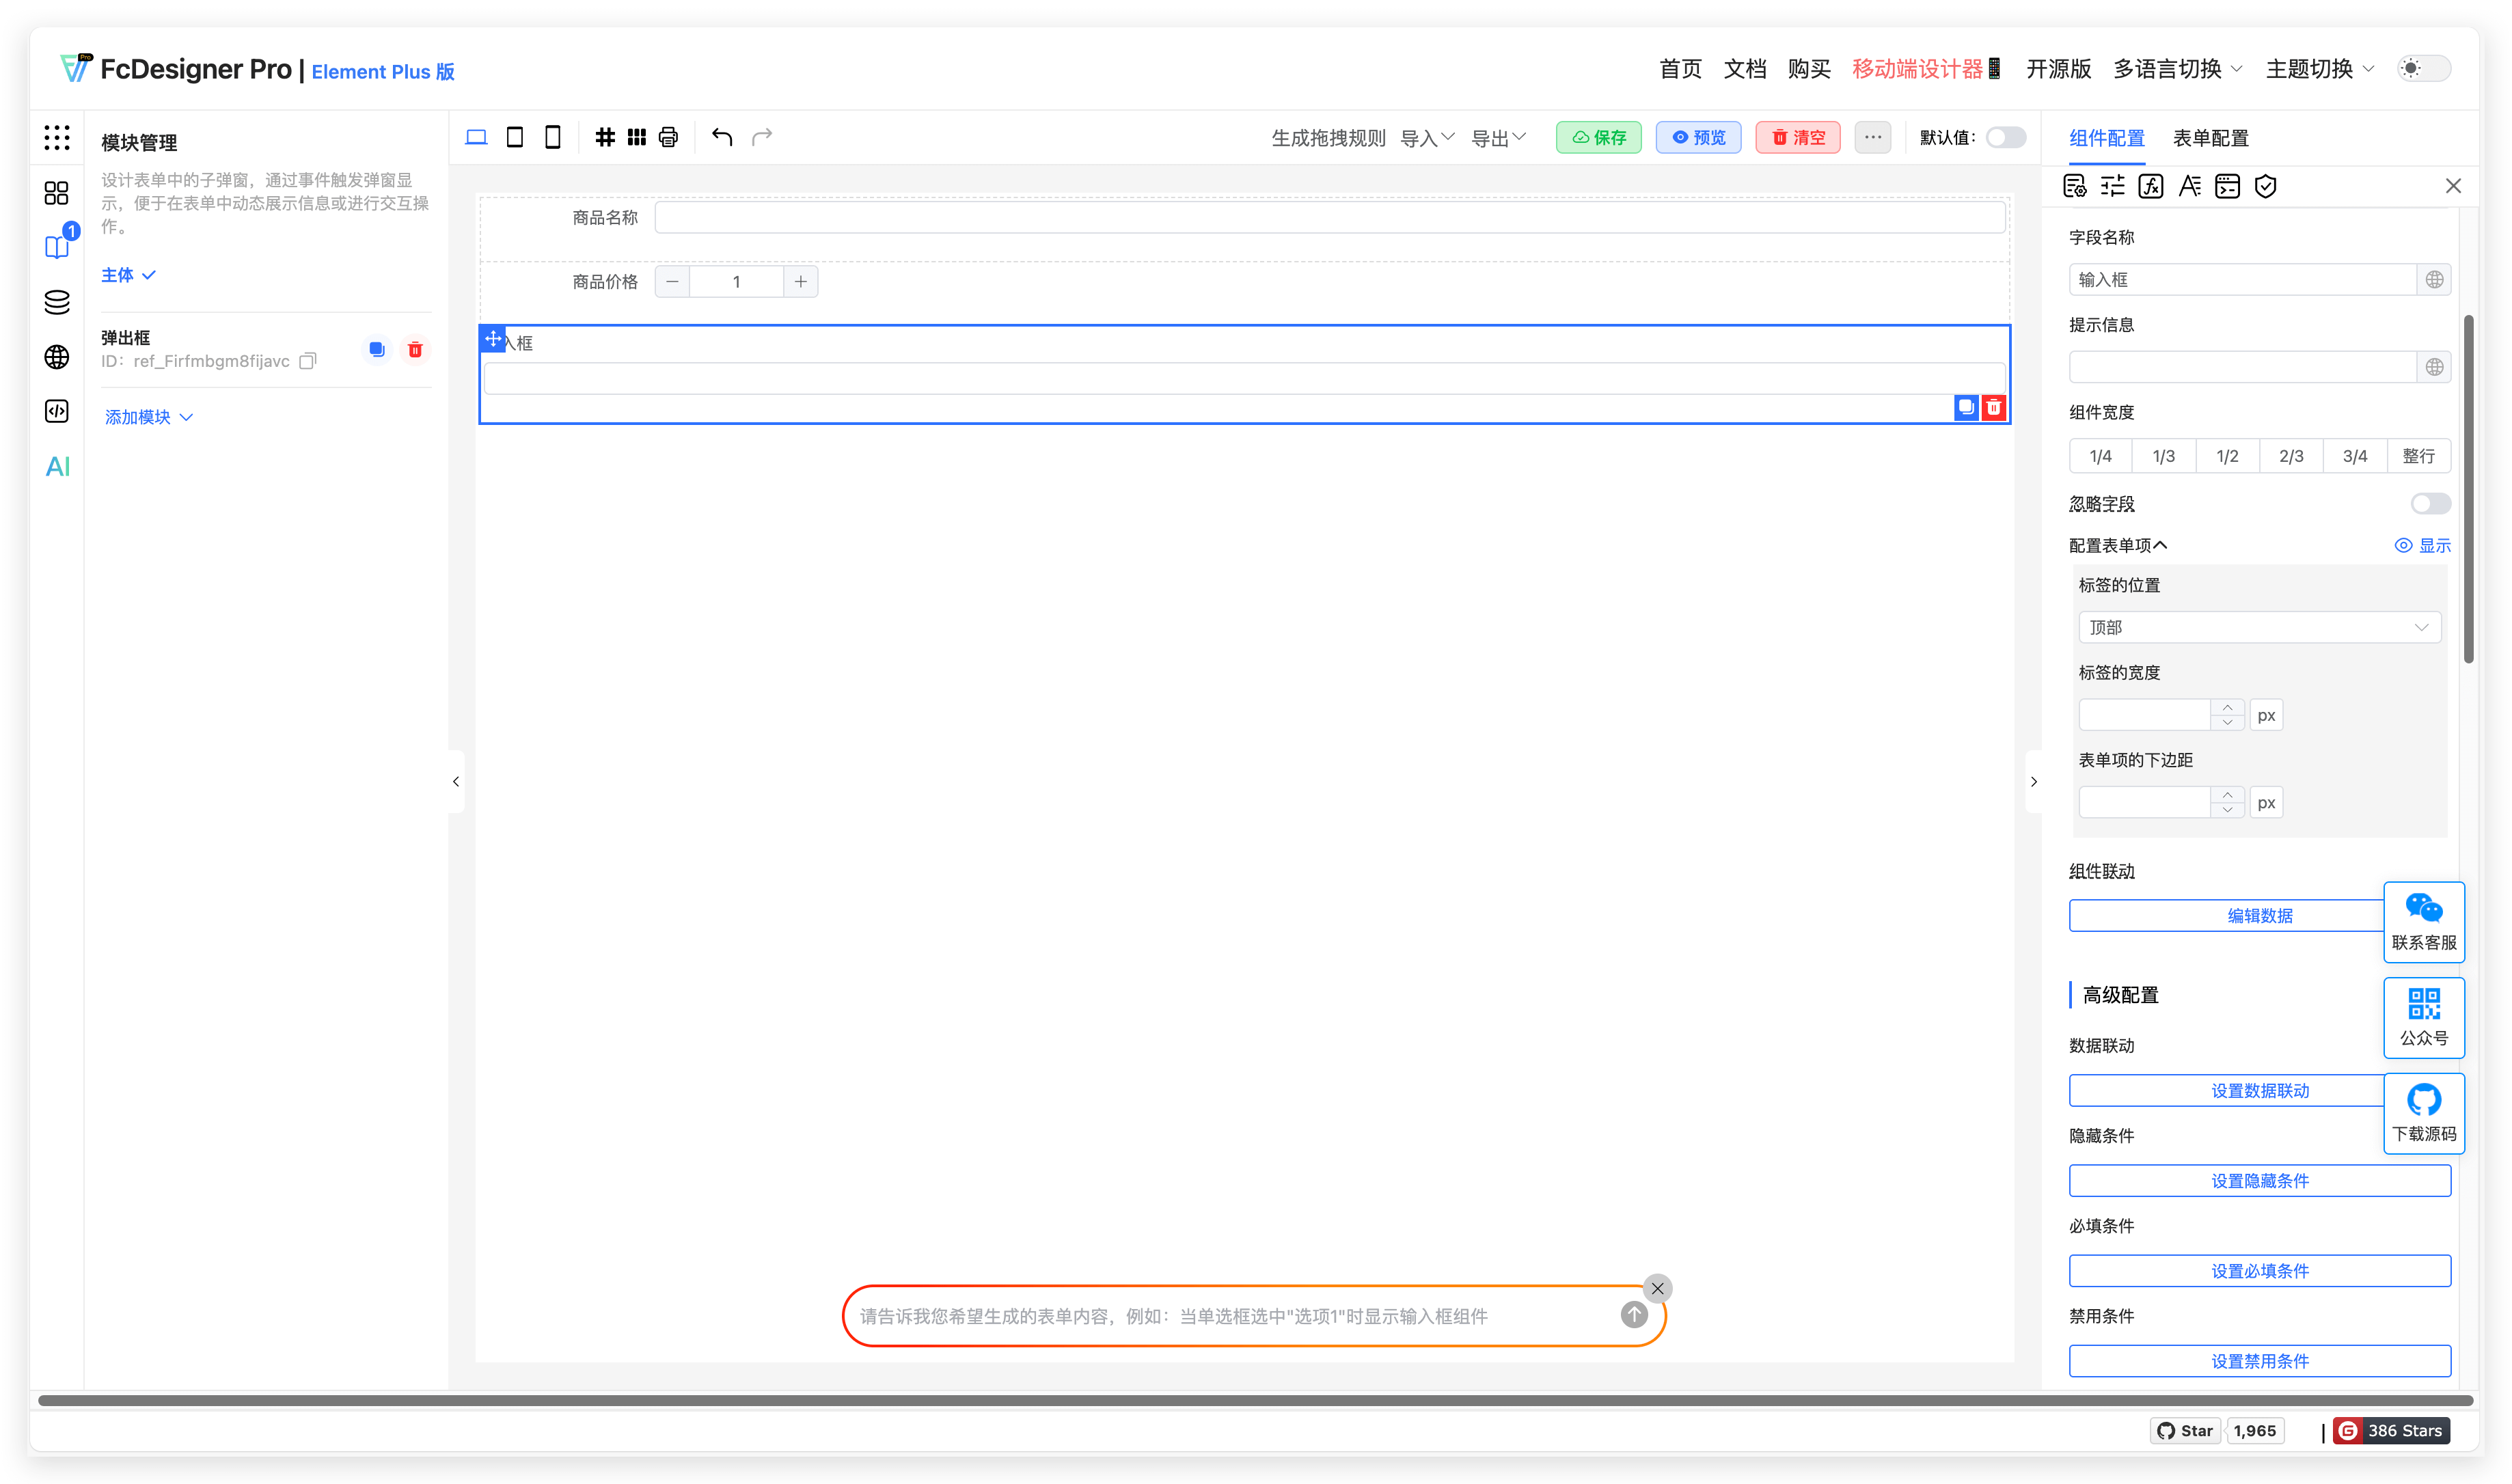Delete the 弹出框 module with the red trash icon

coord(415,349)
